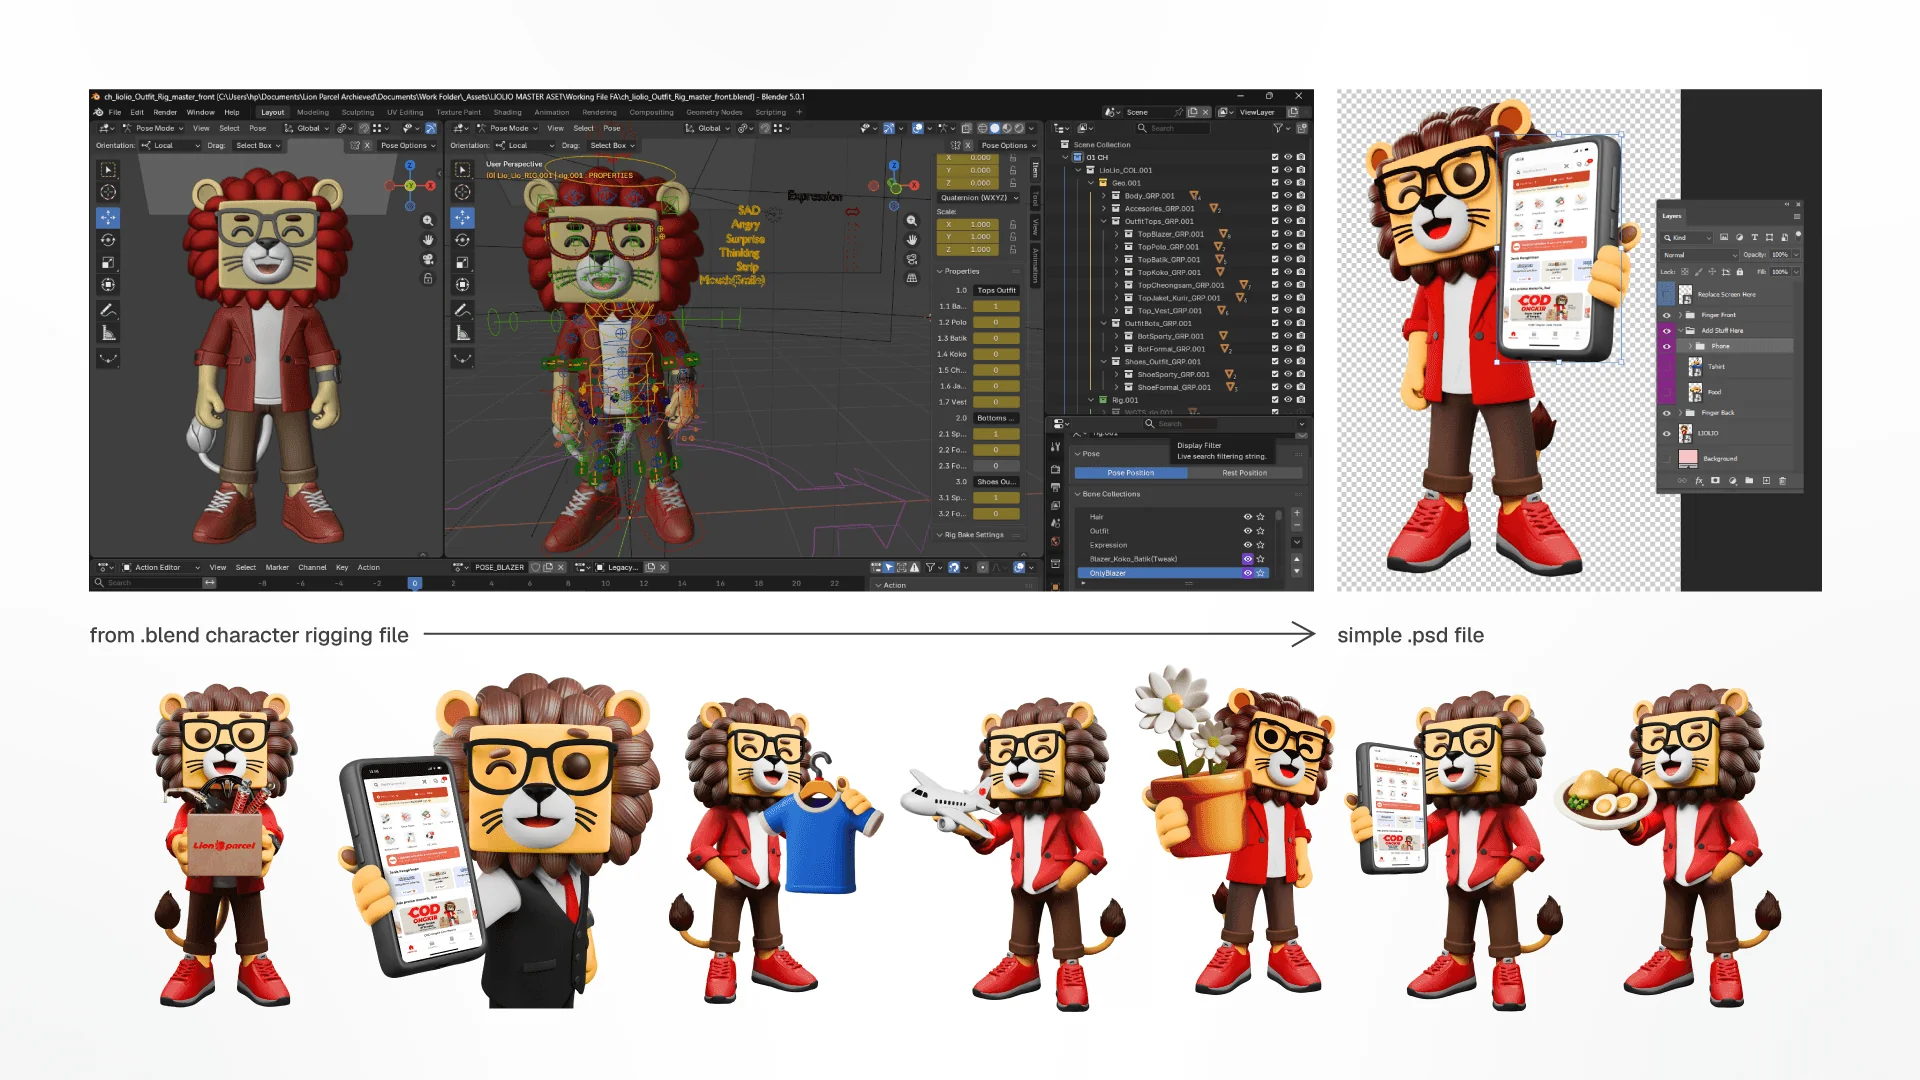Click the Lock all padlock in Layers panel

pyautogui.click(x=1740, y=272)
